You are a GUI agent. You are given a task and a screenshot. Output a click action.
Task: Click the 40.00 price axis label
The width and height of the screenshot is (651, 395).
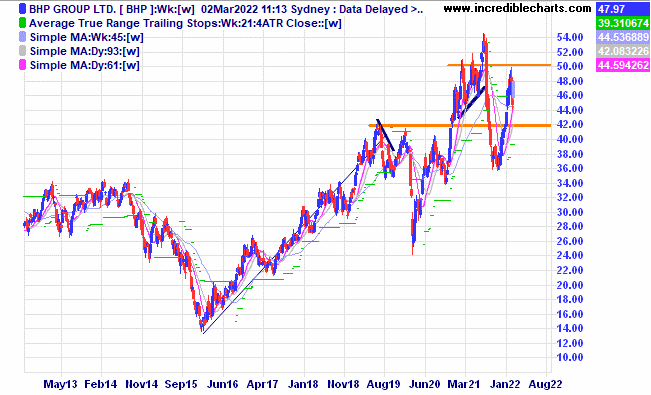[x=570, y=139]
